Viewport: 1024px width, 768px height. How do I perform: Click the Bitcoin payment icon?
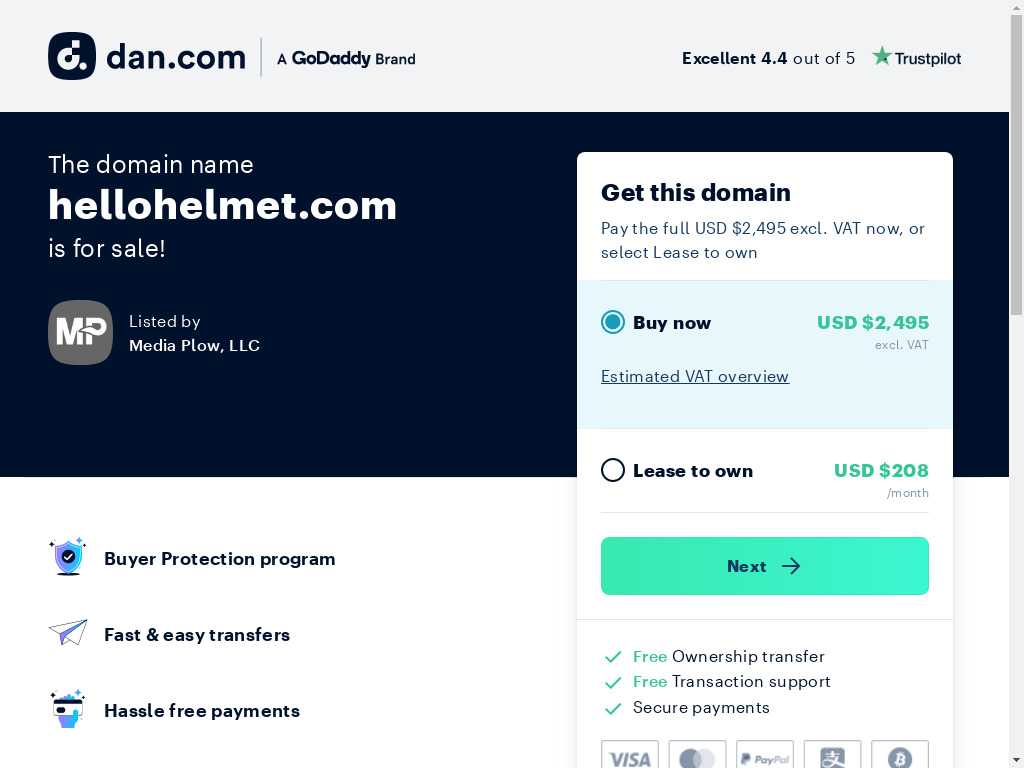[900, 756]
